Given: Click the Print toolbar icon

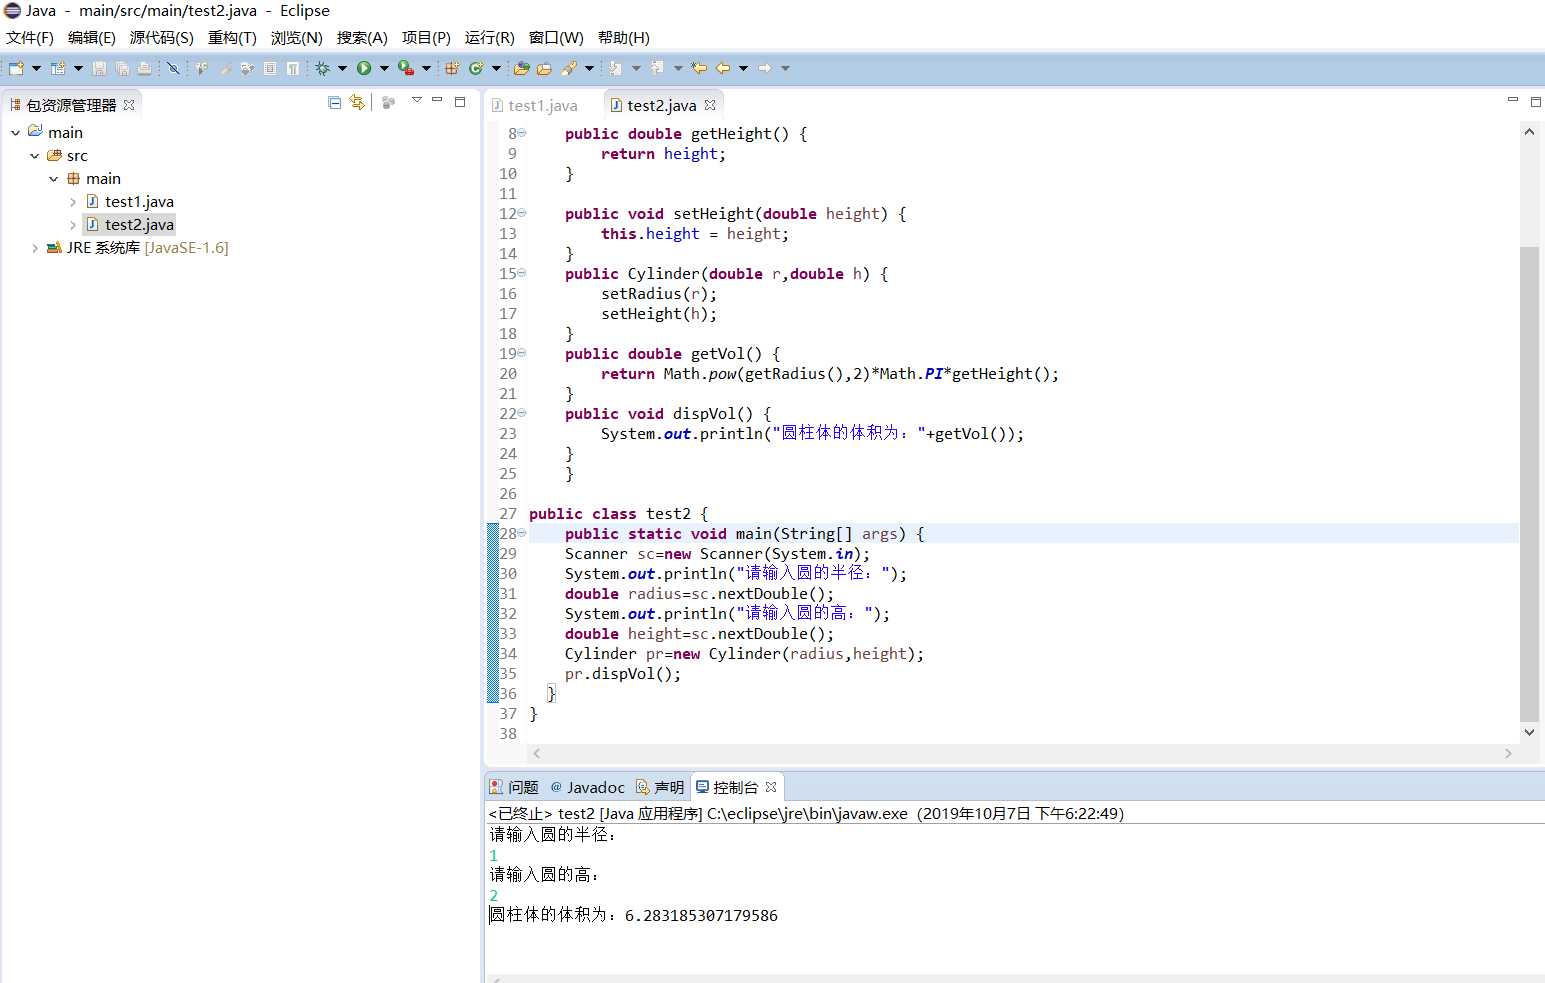Looking at the screenshot, I should click(145, 68).
